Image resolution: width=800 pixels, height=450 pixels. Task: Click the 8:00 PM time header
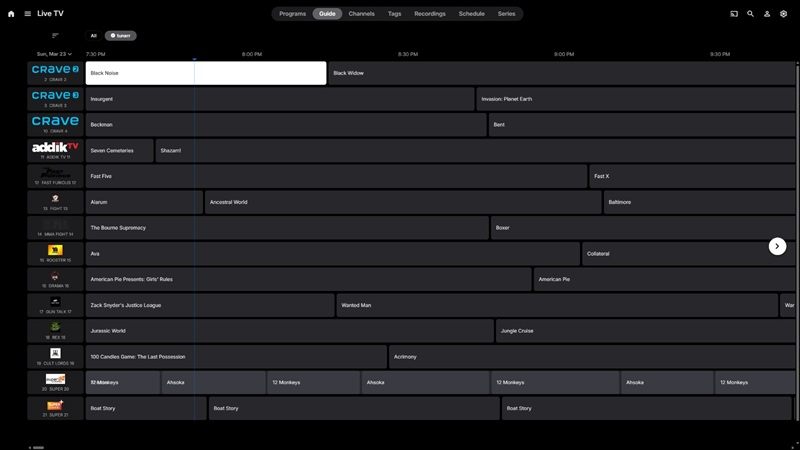pyautogui.click(x=252, y=54)
